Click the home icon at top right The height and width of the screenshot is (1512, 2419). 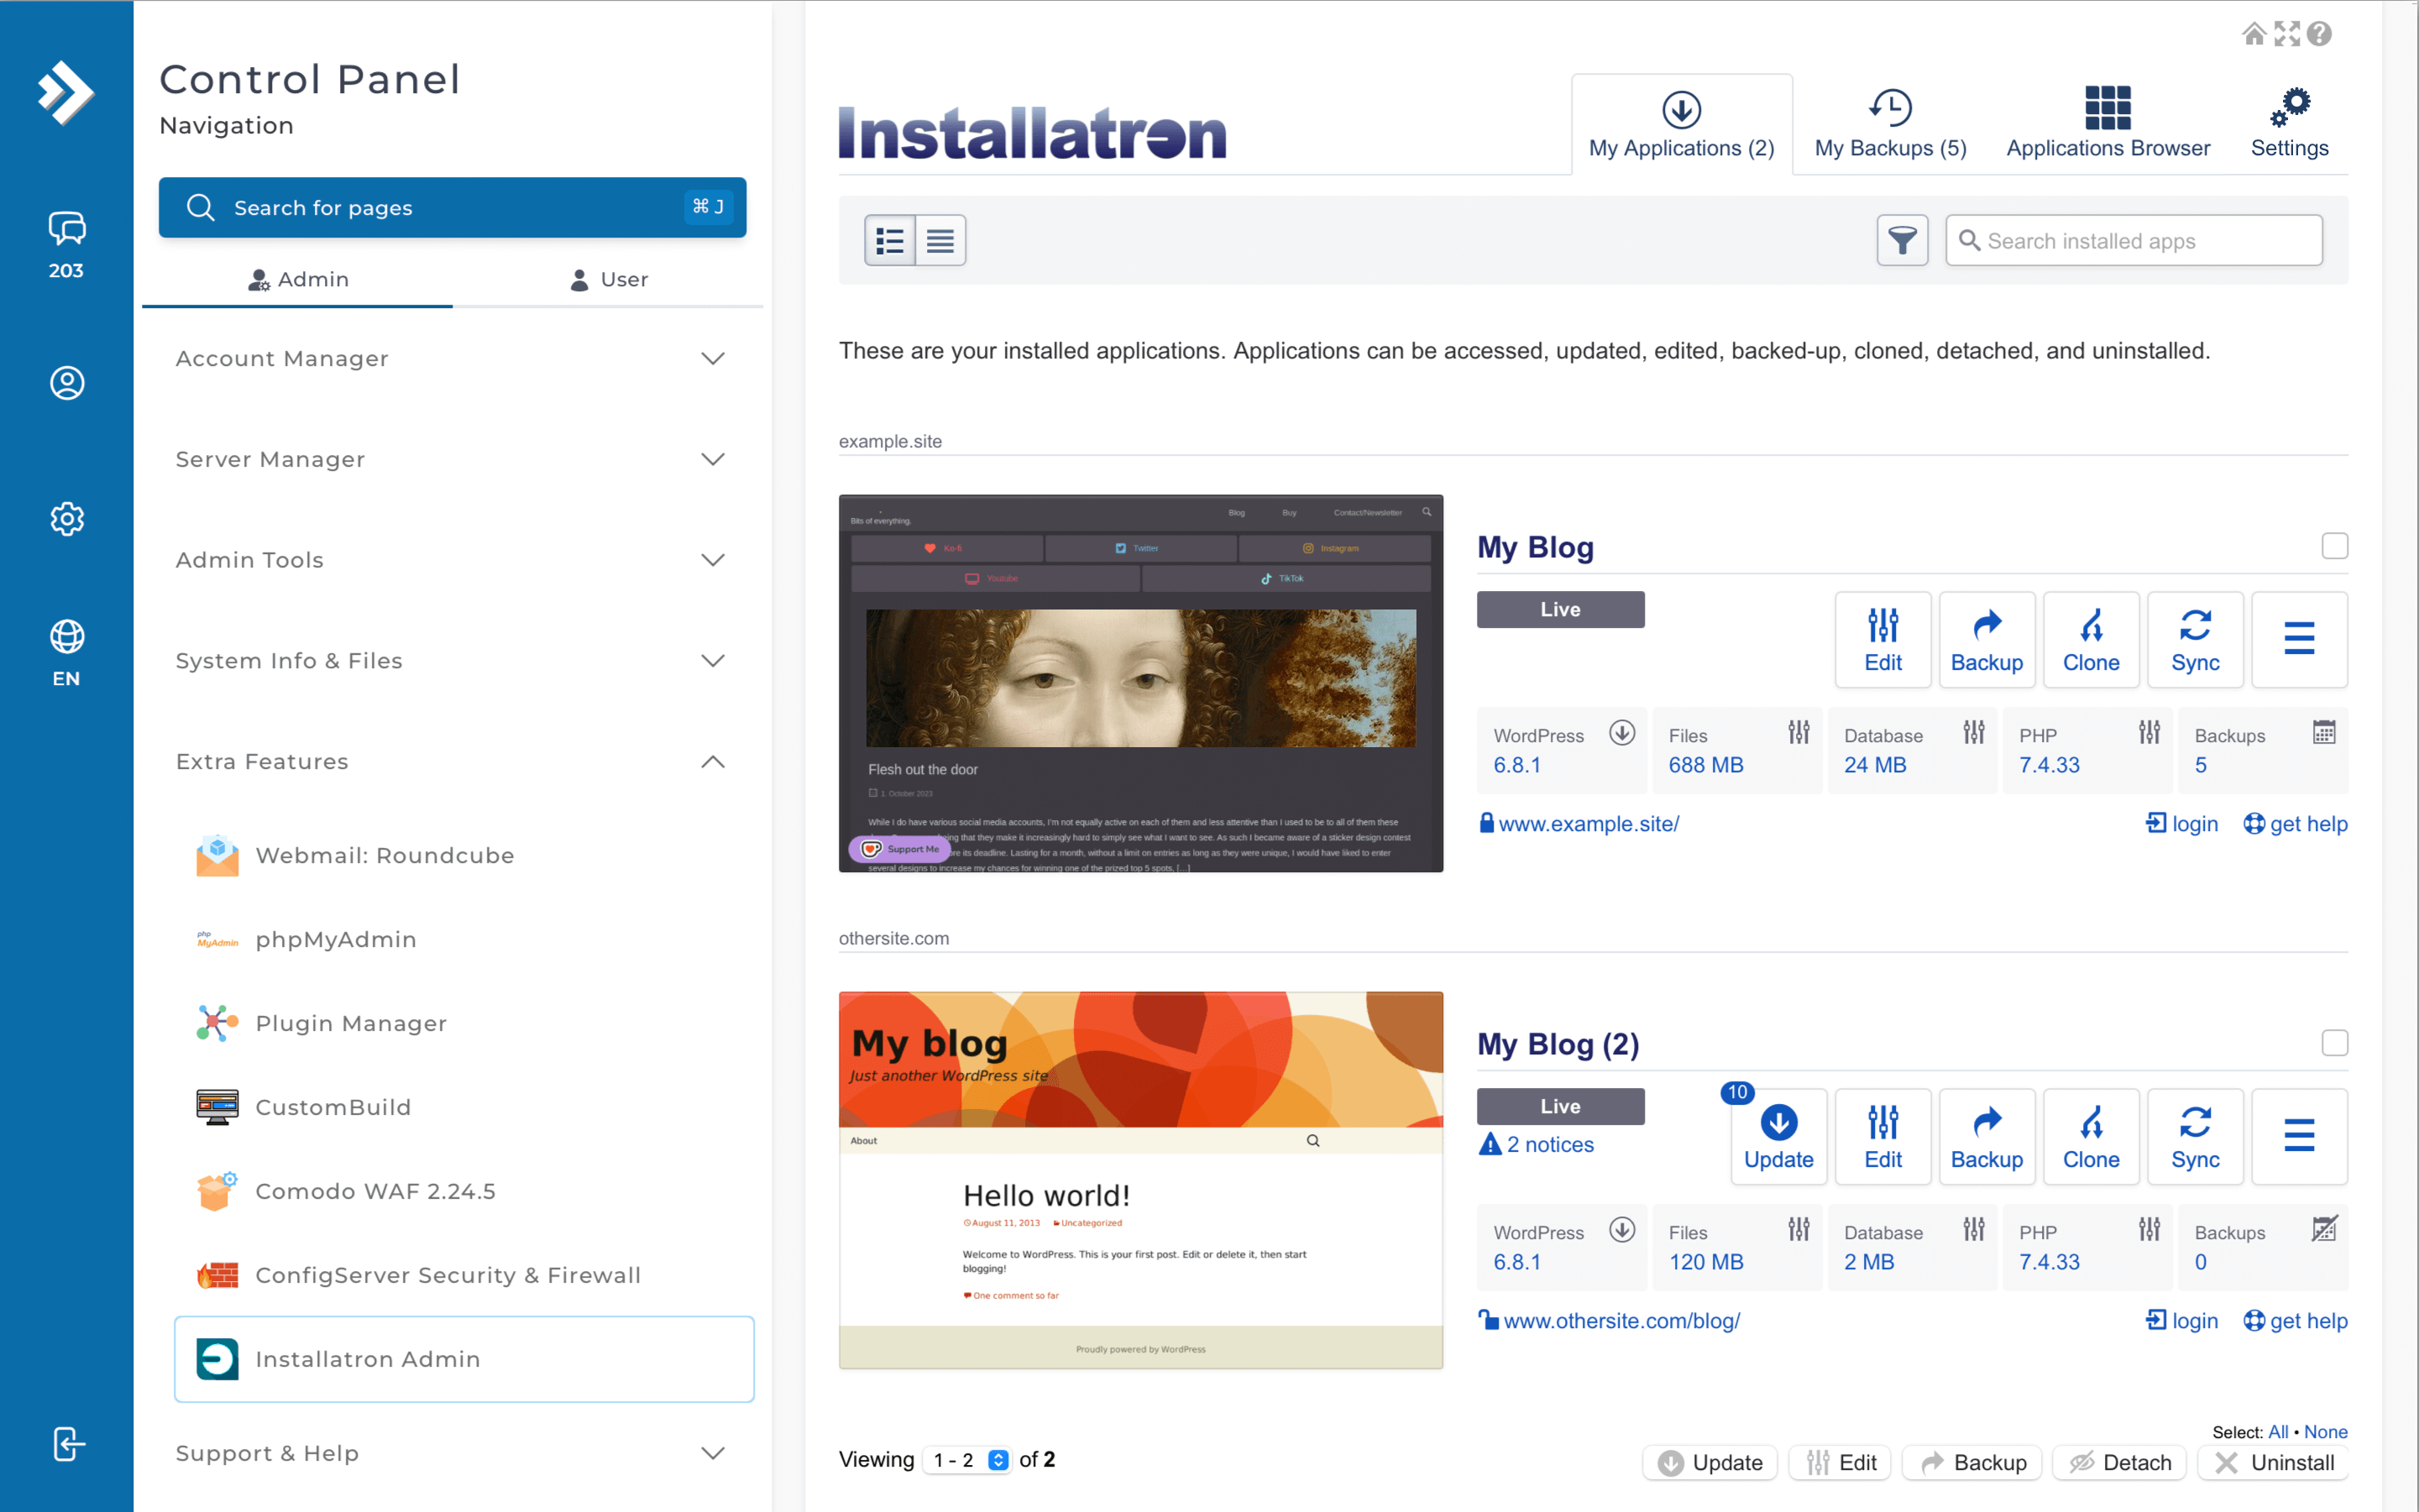(2254, 34)
